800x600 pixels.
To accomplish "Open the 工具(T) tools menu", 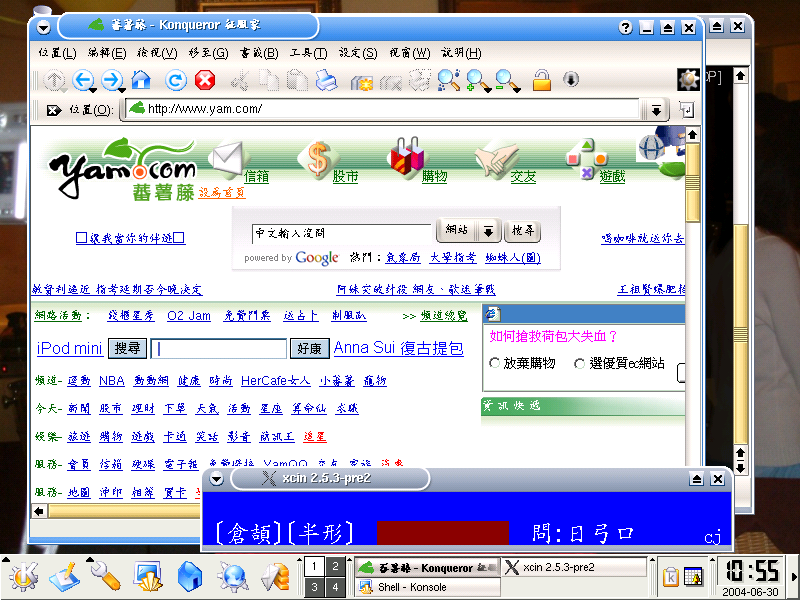I will click(307, 53).
